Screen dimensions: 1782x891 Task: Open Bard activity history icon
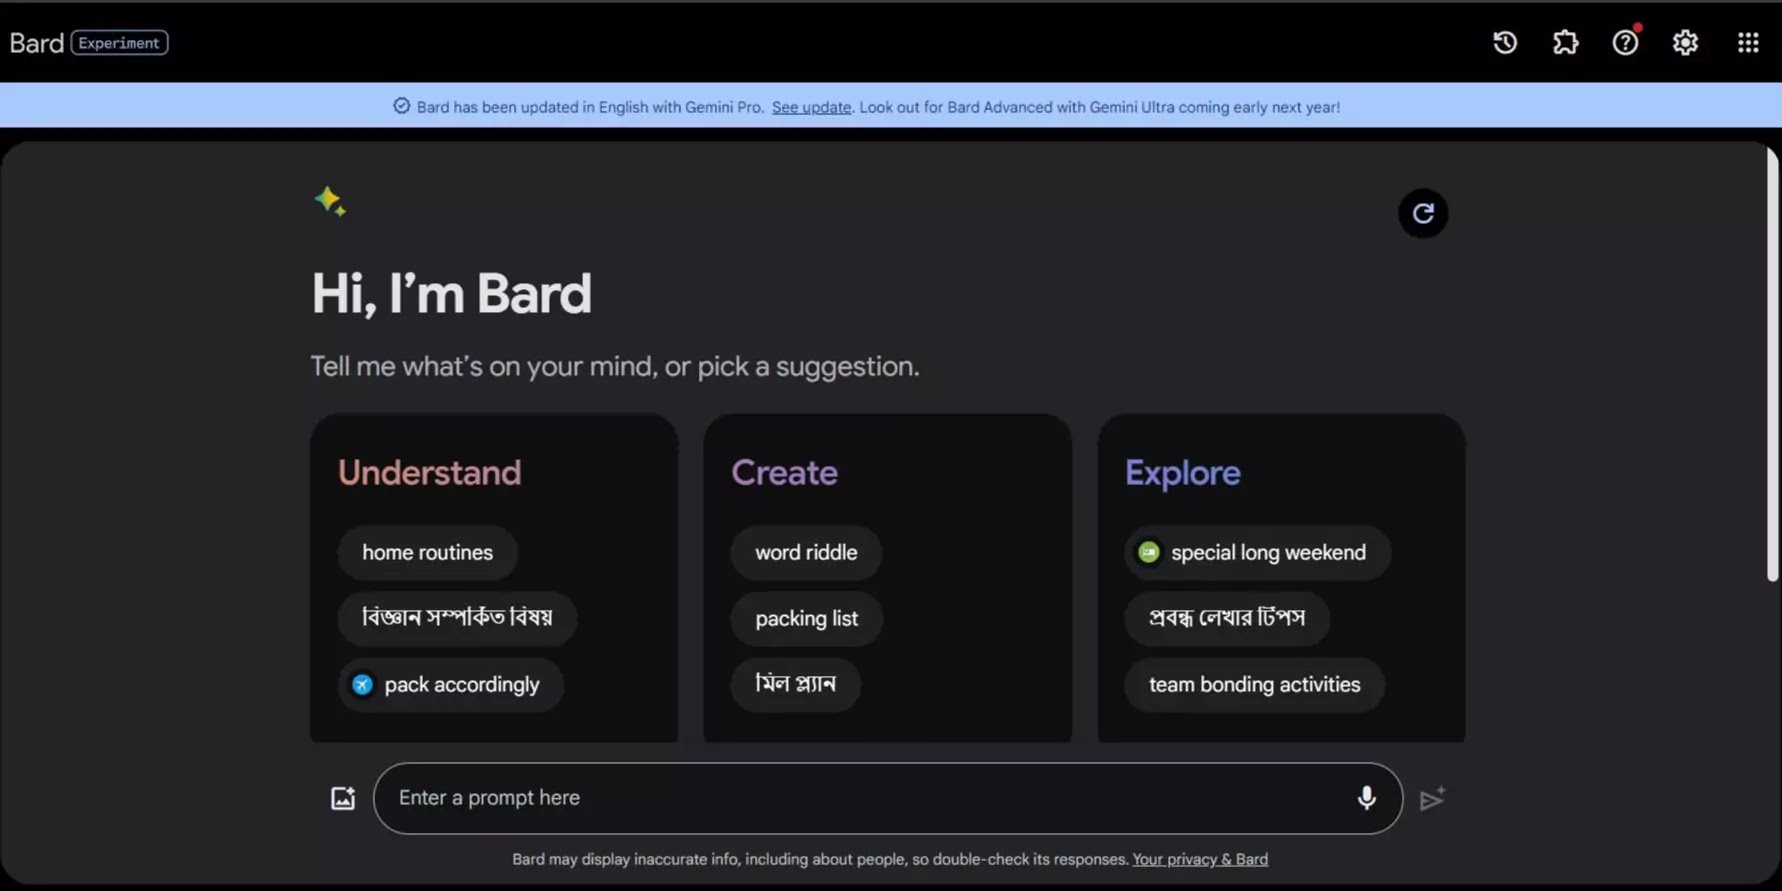(x=1505, y=42)
